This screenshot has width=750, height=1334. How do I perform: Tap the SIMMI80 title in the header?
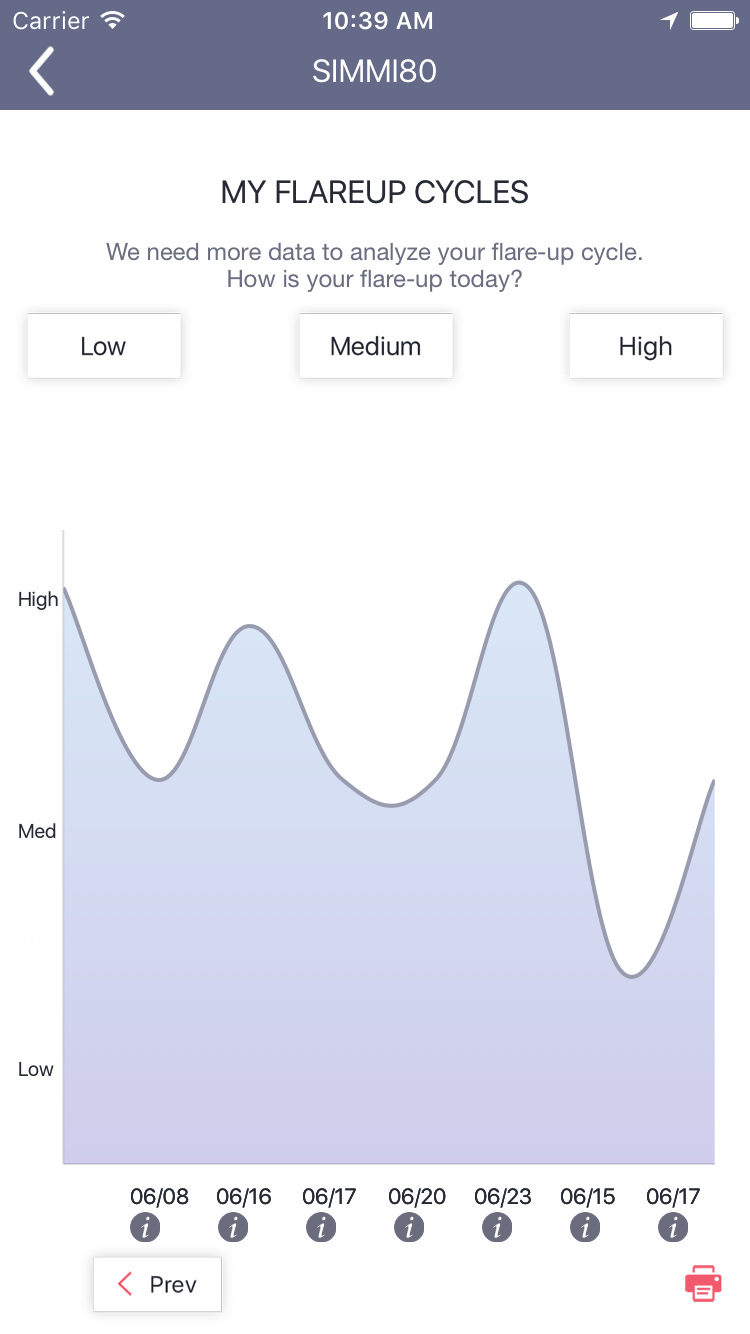374,71
